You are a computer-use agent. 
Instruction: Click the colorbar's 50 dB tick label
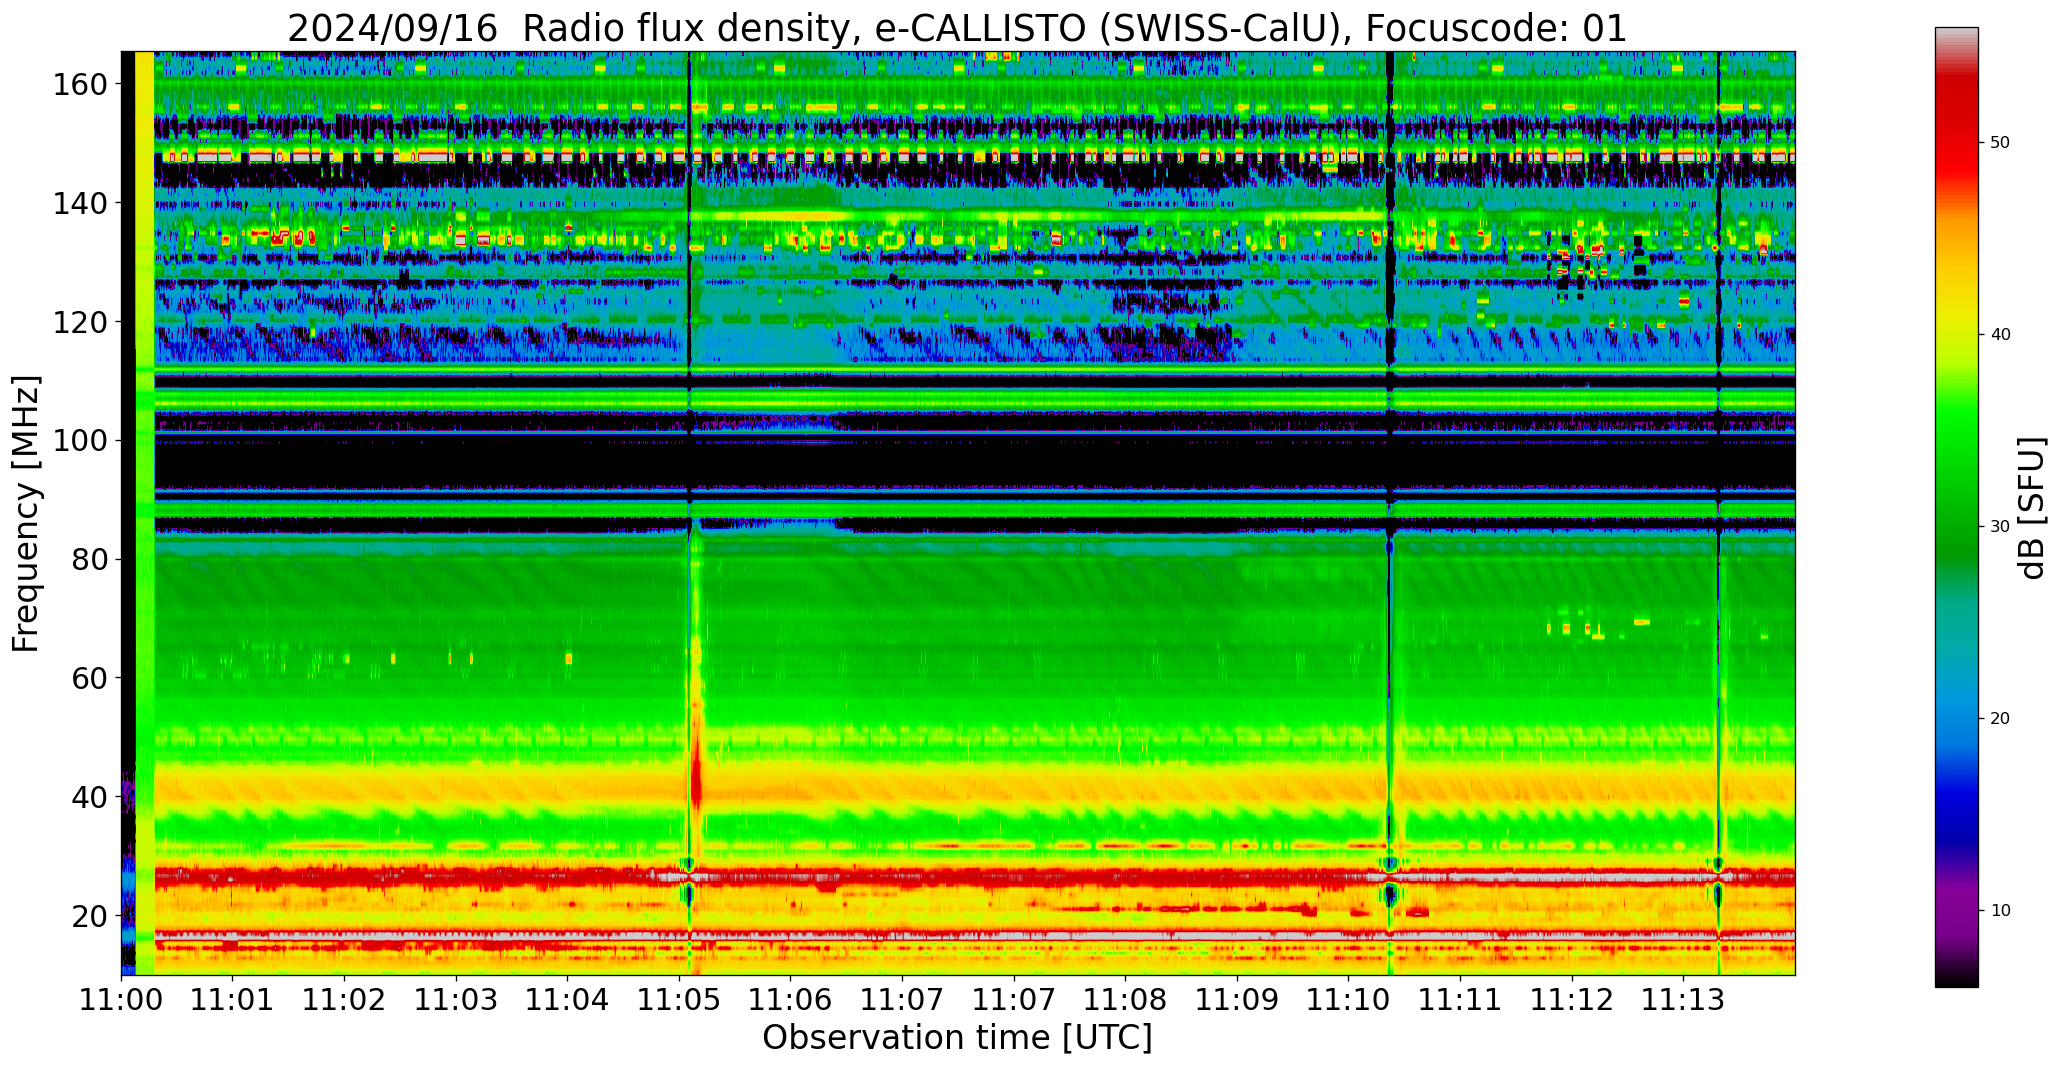(x=2000, y=143)
